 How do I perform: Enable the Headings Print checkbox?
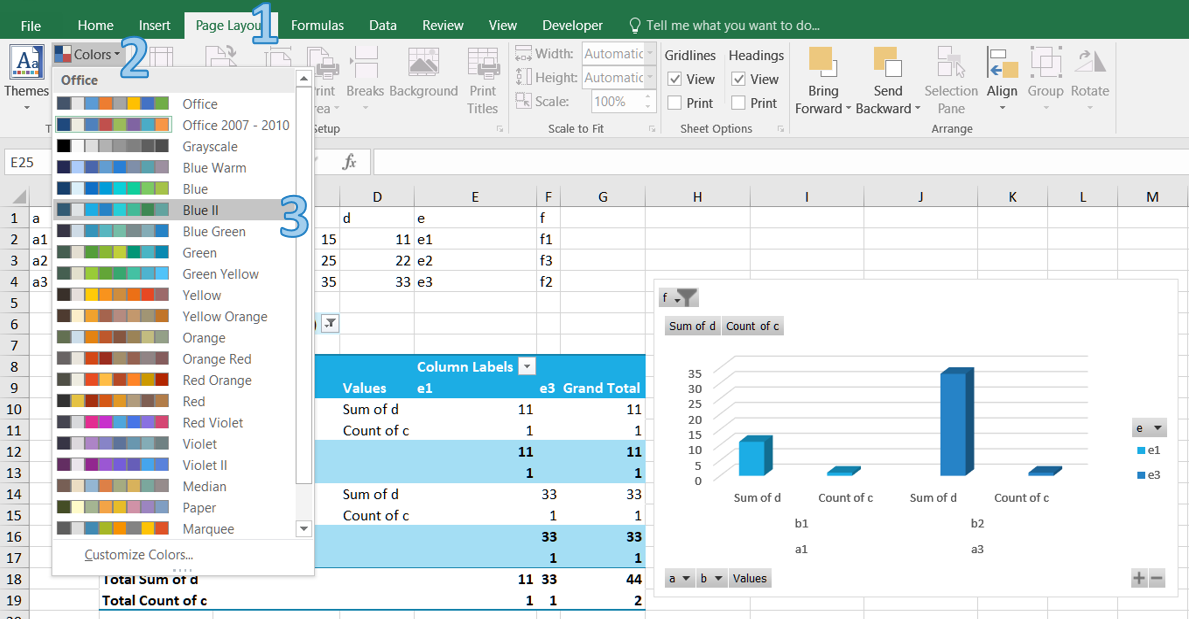(739, 103)
